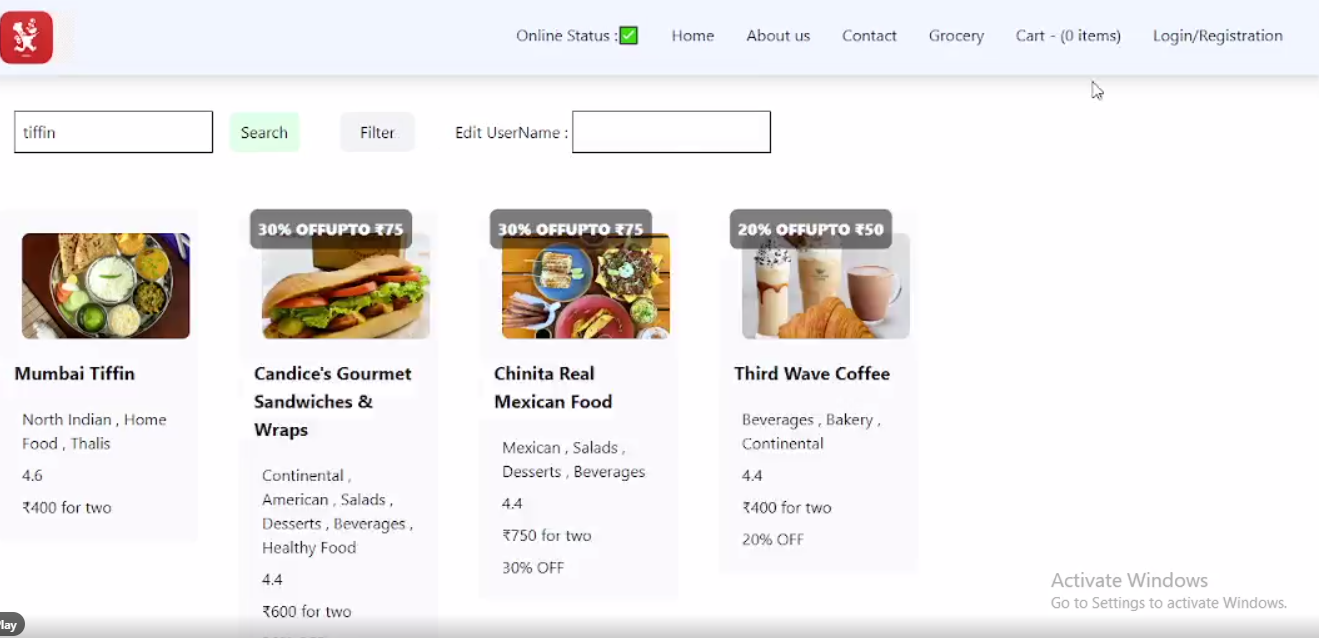Click Continental, American, Salads cuisine text
1319x638 pixels.
pyautogui.click(x=337, y=512)
